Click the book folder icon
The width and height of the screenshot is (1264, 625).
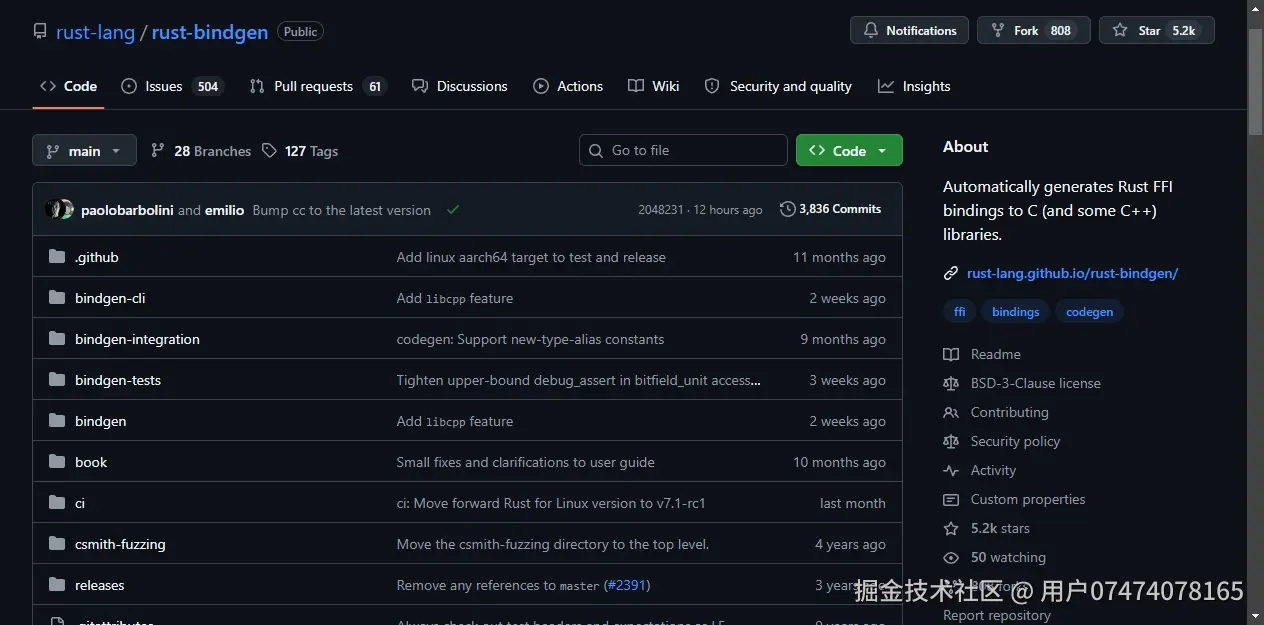pyautogui.click(x=57, y=462)
